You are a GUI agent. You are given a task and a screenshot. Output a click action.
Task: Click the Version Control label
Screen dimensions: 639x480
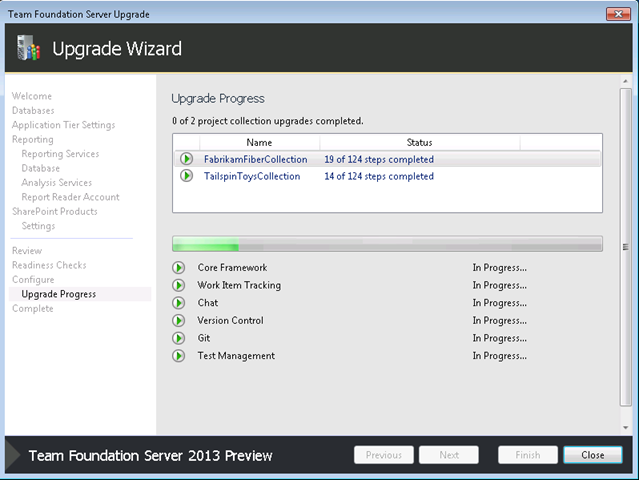click(x=230, y=321)
